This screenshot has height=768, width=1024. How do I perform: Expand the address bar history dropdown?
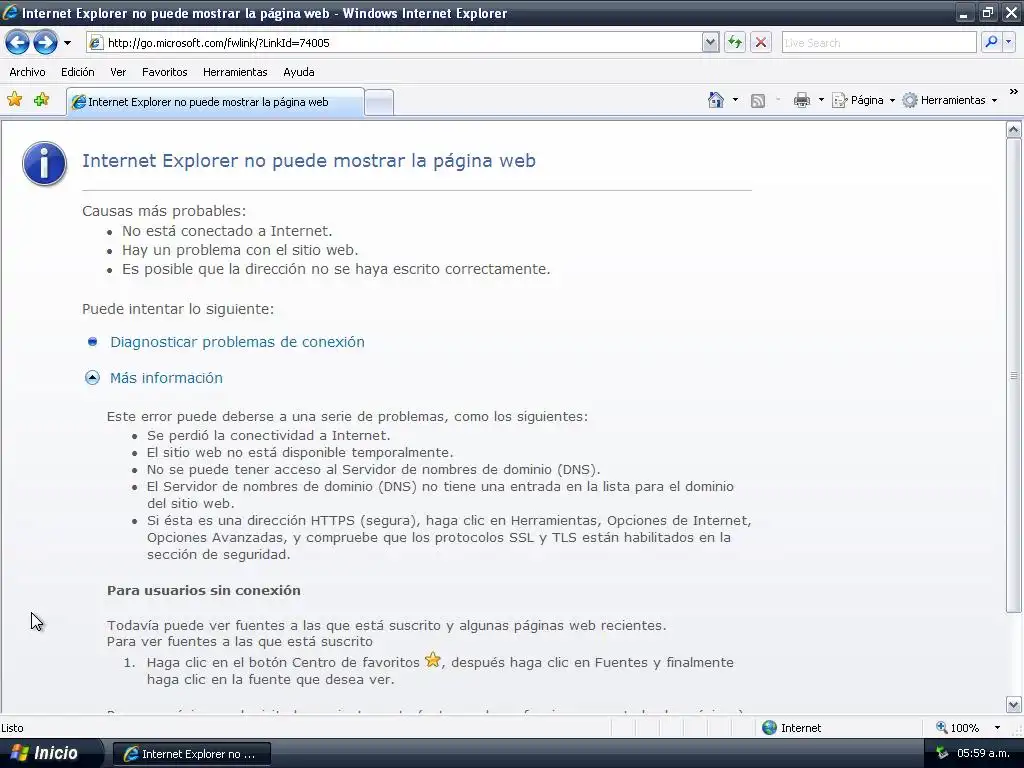click(x=711, y=43)
